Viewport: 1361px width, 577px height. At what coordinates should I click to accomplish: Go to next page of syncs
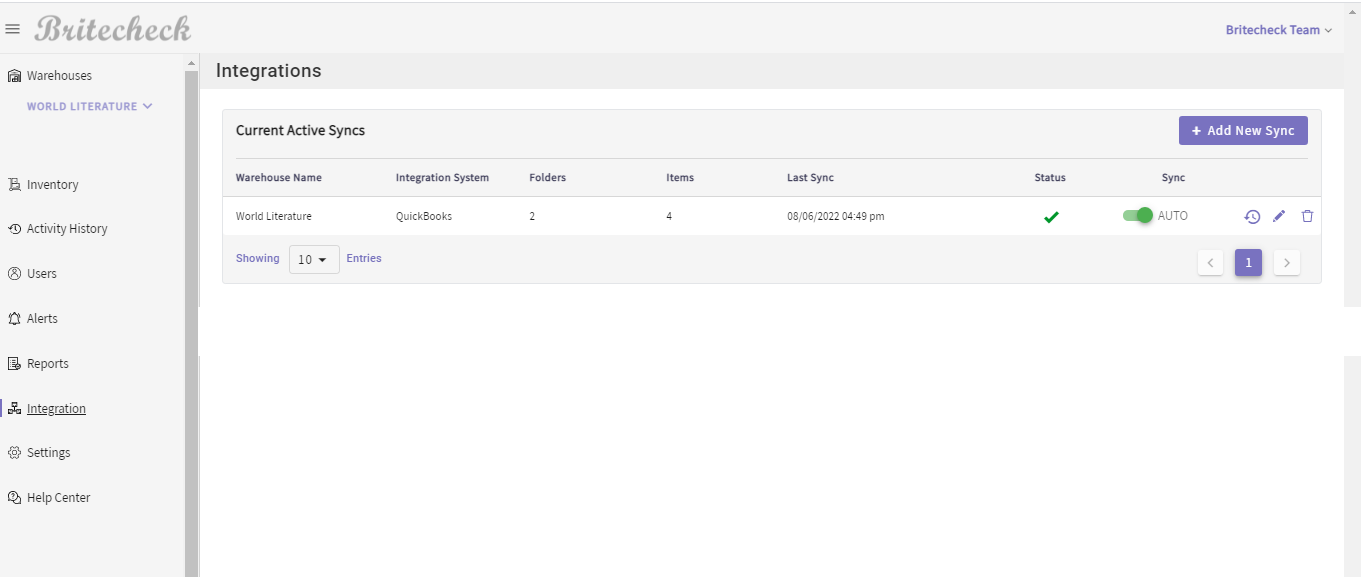pyautogui.click(x=1287, y=263)
